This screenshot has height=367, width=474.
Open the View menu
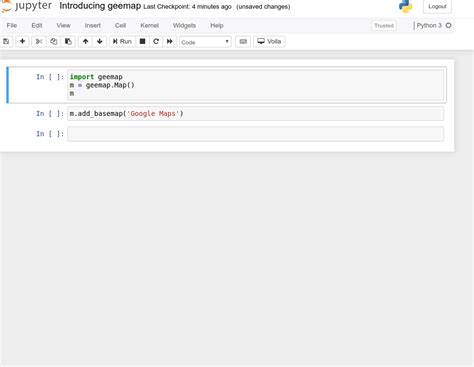point(63,25)
